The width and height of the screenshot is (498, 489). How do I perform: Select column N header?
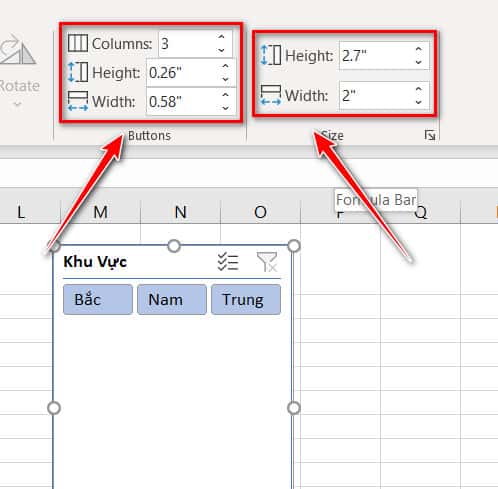coord(181,212)
